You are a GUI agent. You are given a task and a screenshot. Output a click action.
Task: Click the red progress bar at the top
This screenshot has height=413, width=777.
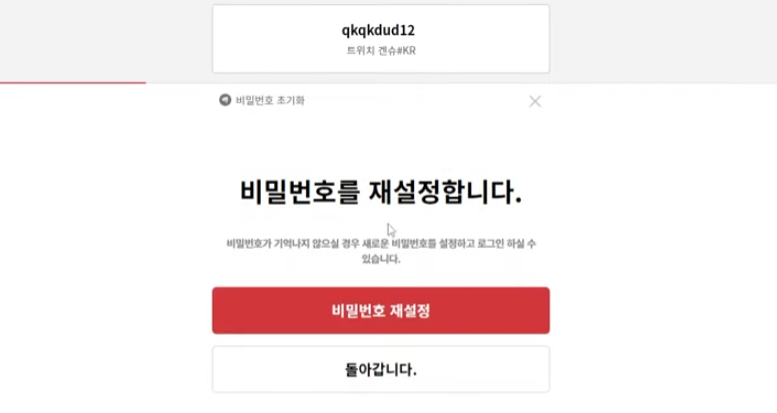73,83
